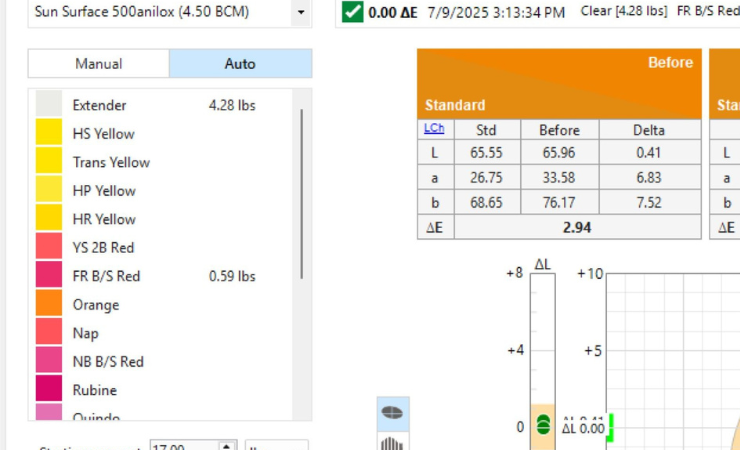Viewport: 740px width, 450px height.
Task: Click the starting amount stepper arrows
Action: pos(227,446)
